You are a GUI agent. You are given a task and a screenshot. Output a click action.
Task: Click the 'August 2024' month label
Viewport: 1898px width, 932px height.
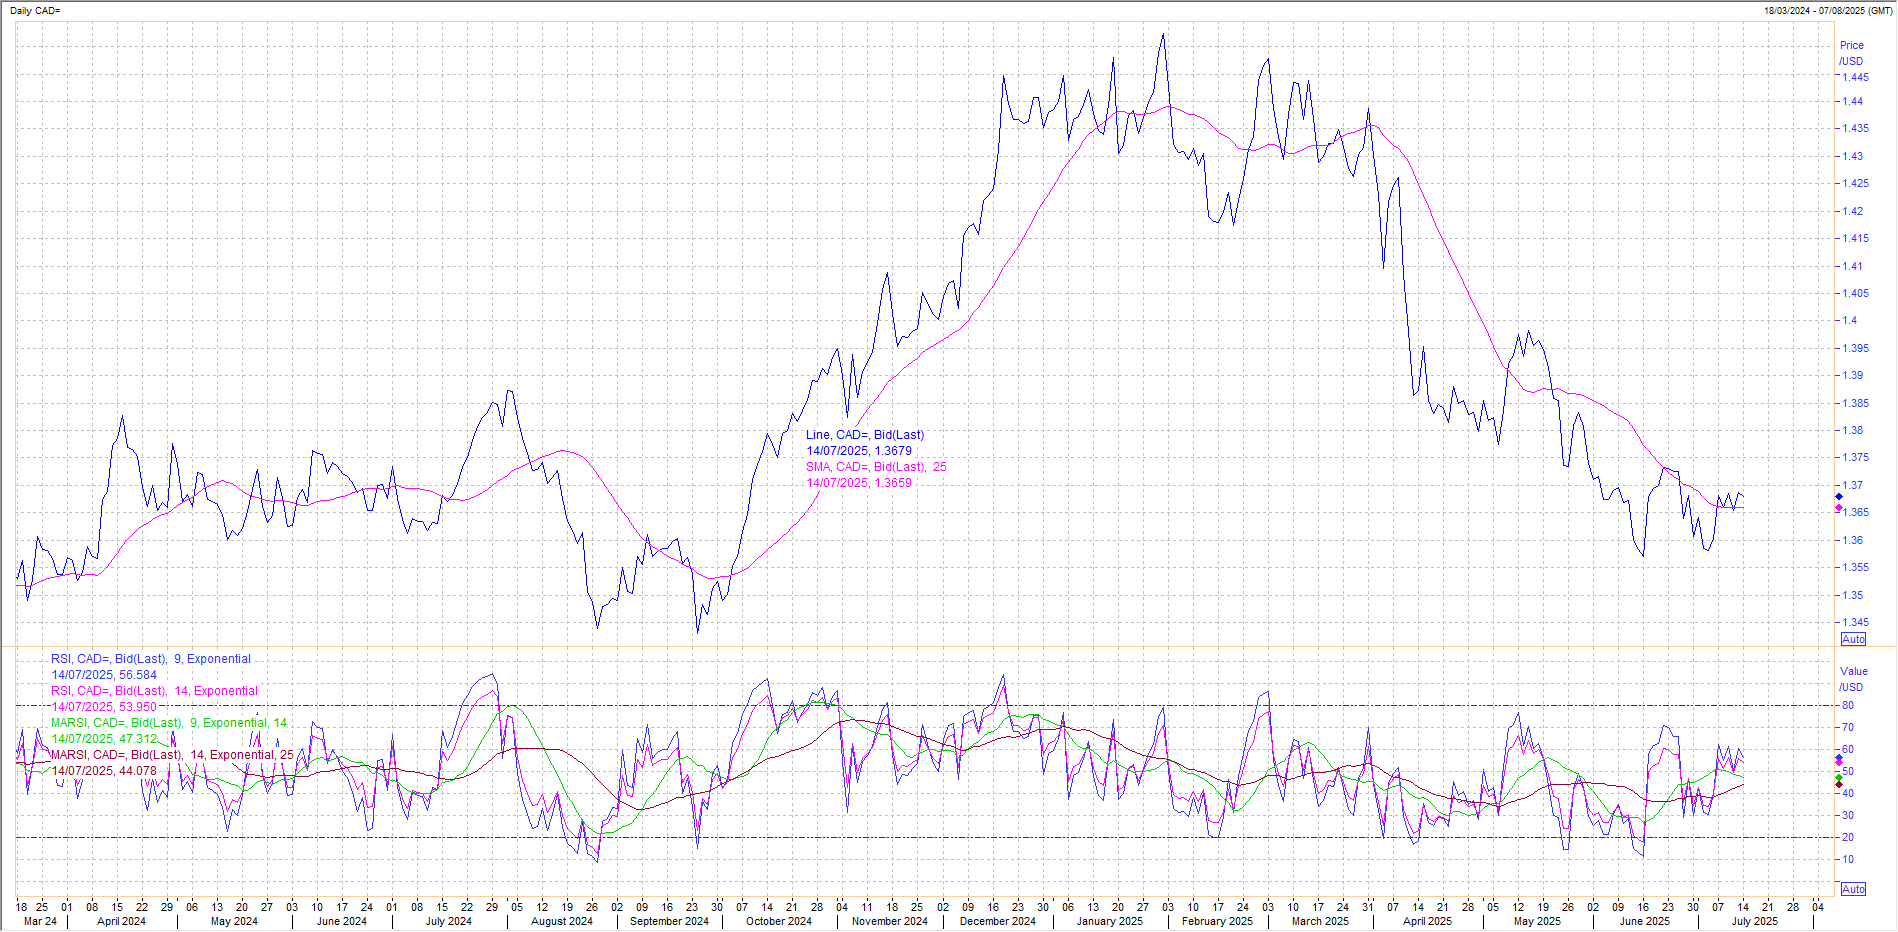562,921
